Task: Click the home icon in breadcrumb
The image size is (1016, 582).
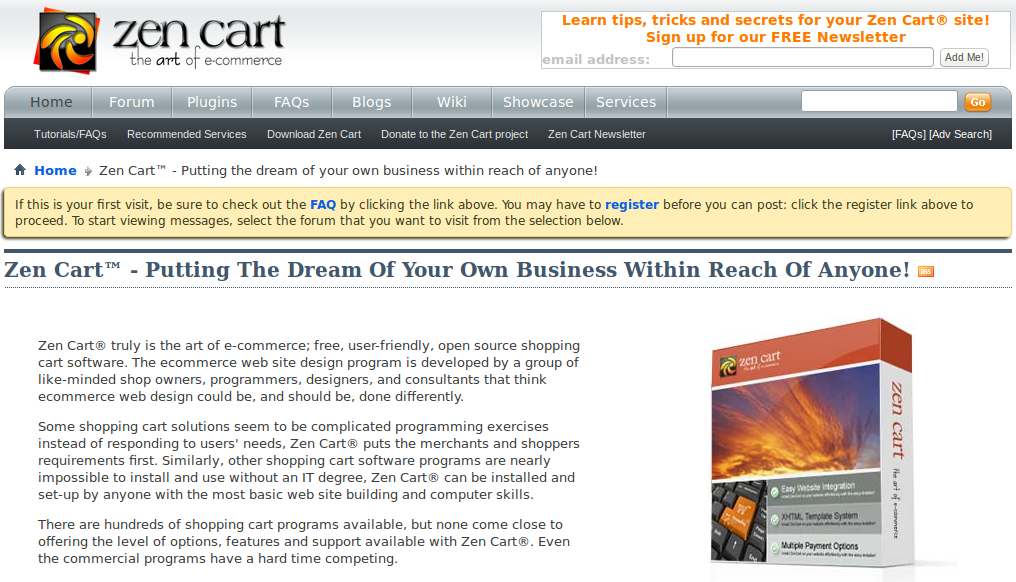Action: tap(20, 170)
